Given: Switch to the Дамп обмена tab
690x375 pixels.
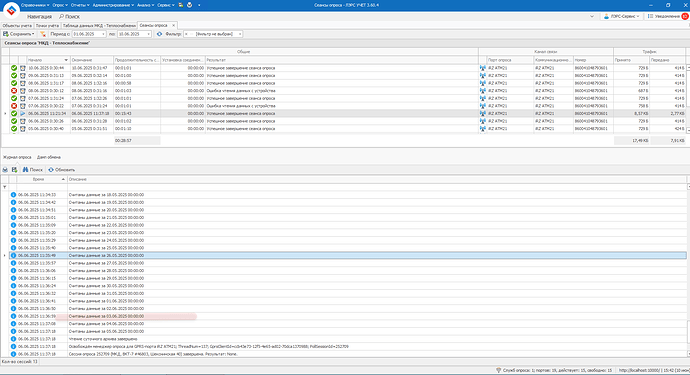Looking at the screenshot, I should (49, 157).
